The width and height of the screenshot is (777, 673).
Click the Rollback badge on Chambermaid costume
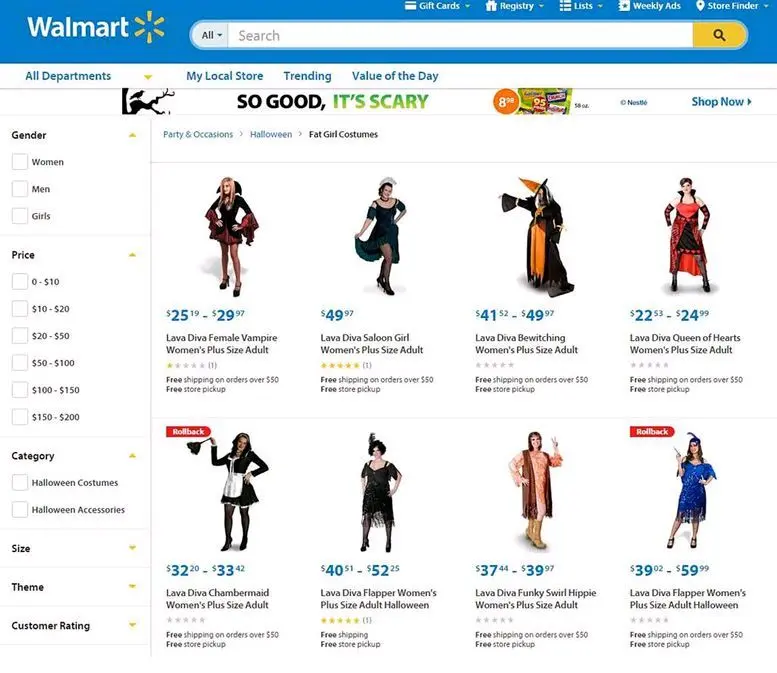(188, 432)
